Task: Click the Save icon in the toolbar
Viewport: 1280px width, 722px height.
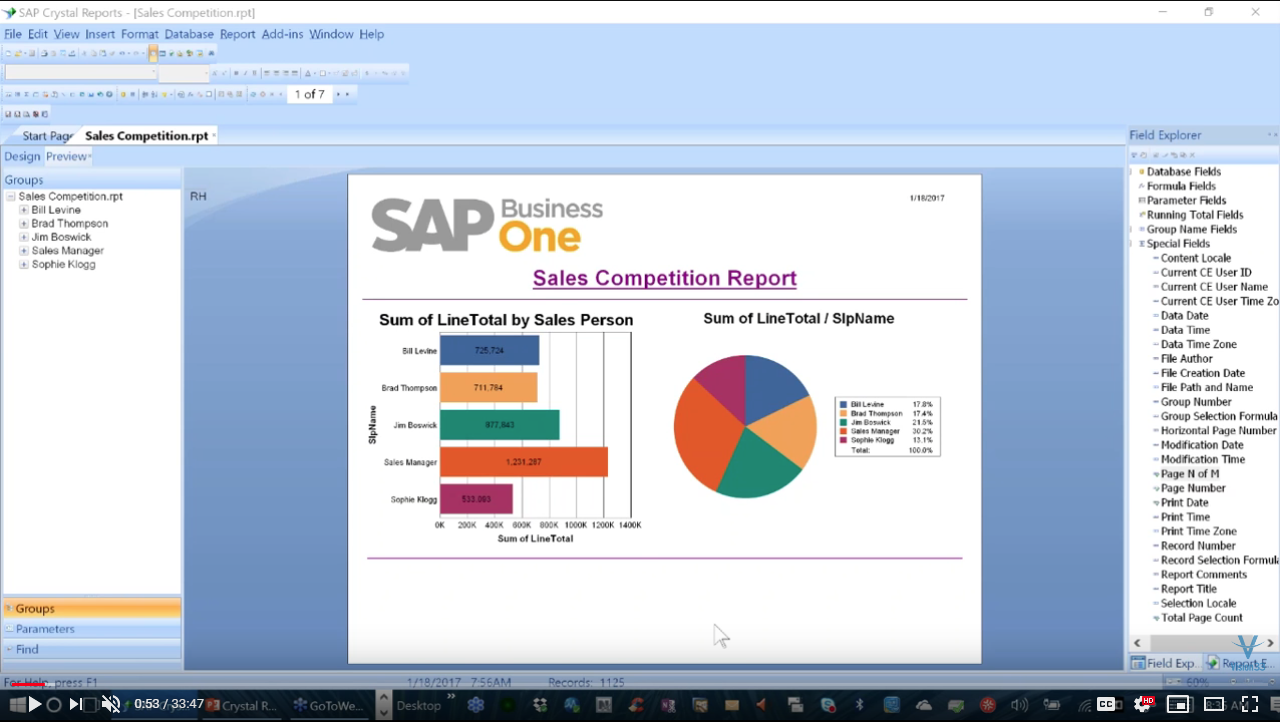Action: pyautogui.click(x=32, y=55)
